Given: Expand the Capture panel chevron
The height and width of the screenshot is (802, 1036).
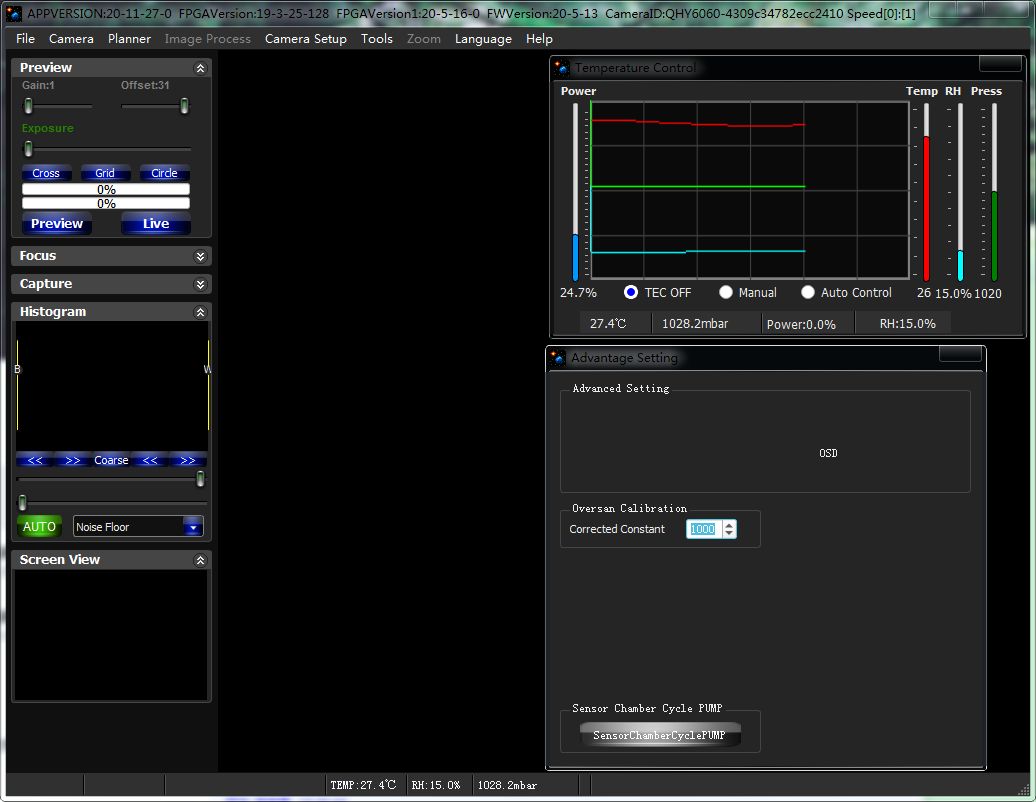Looking at the screenshot, I should [x=200, y=284].
